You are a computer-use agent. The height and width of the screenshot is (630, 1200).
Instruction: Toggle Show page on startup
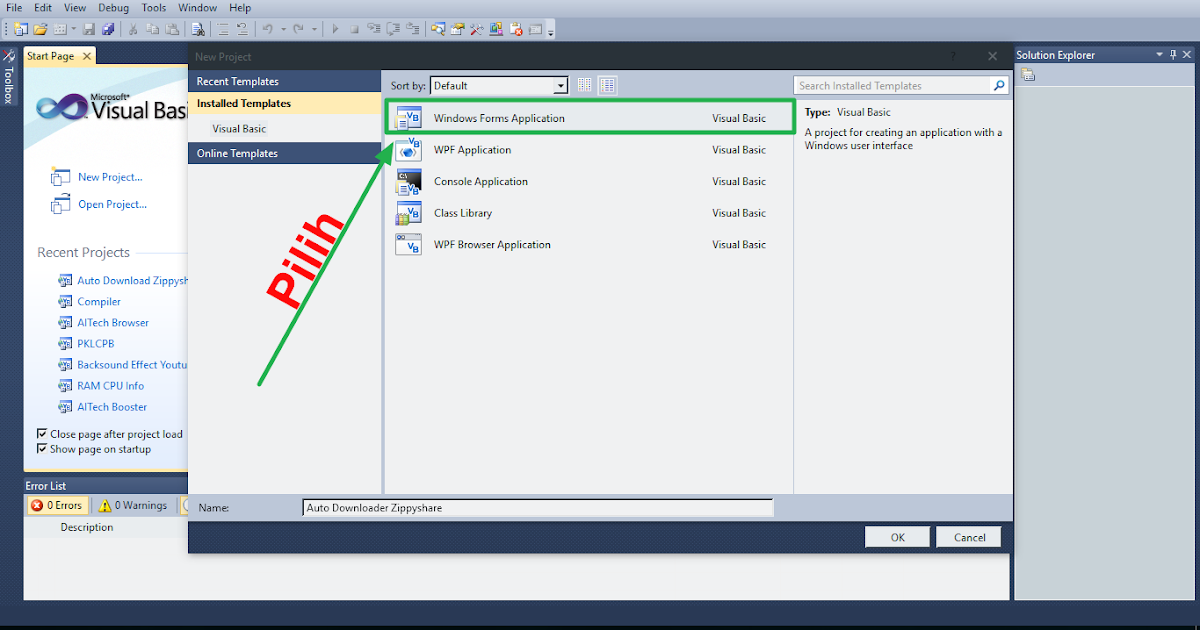click(x=41, y=449)
